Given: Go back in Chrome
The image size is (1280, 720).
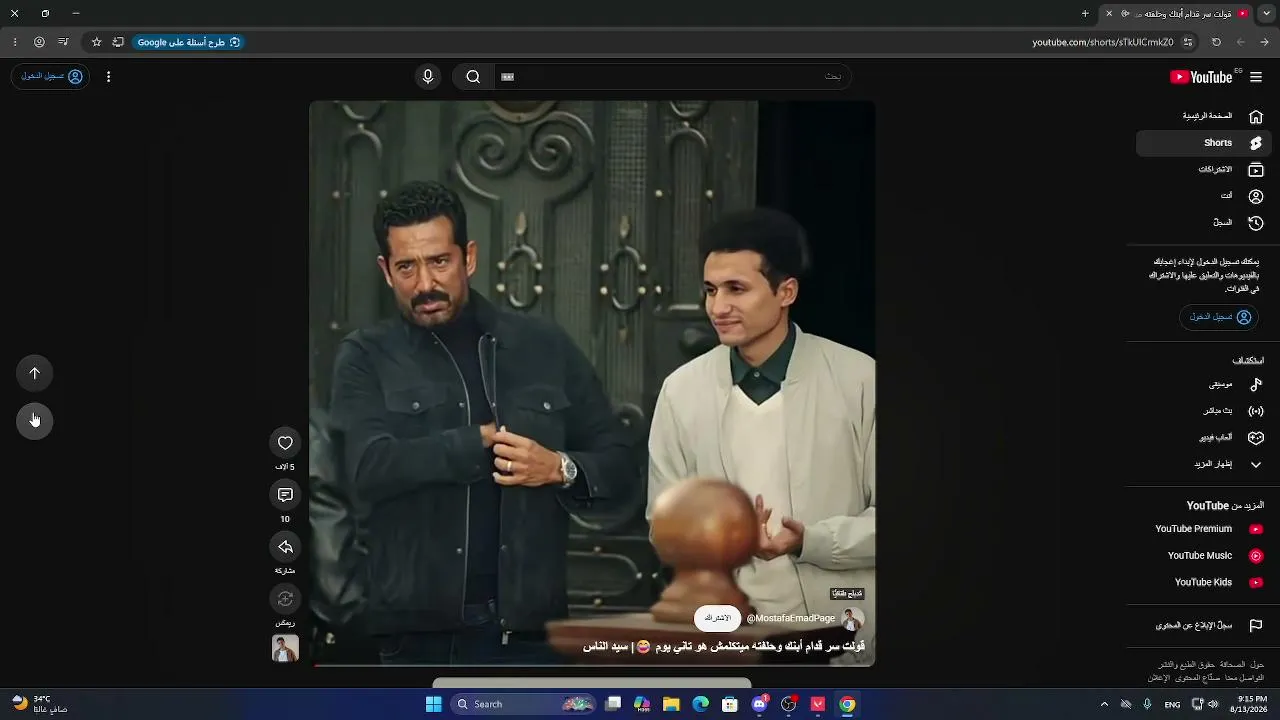Looking at the screenshot, I should click(1265, 42).
